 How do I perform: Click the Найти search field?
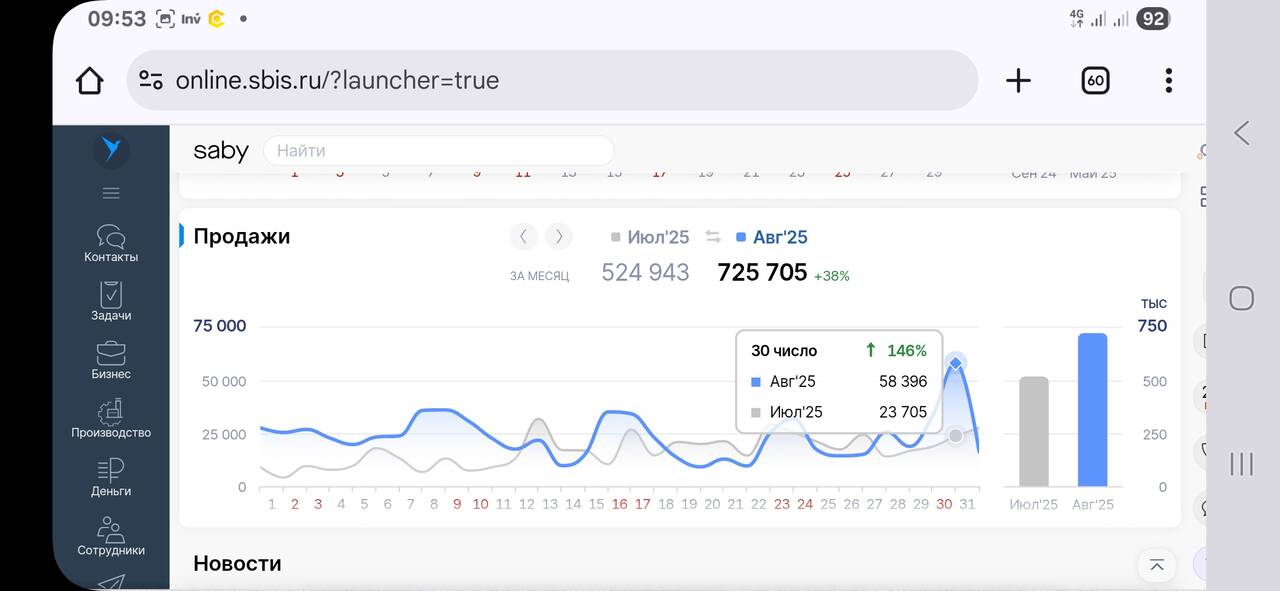[x=438, y=151]
